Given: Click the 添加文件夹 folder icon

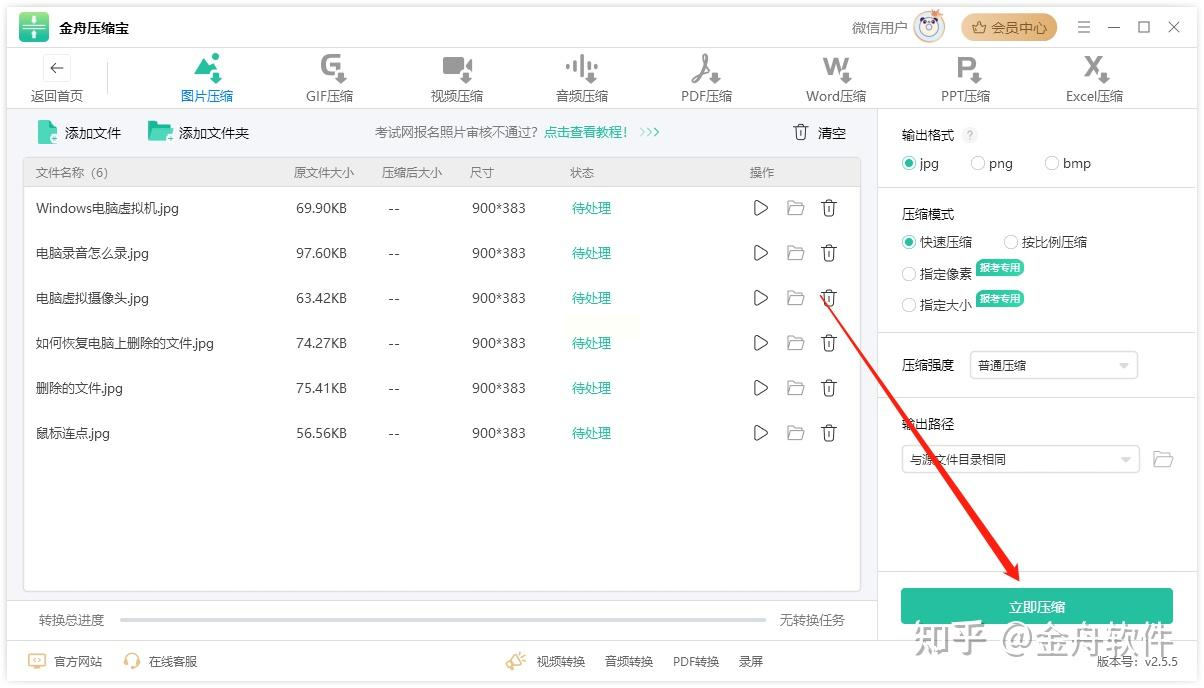Looking at the screenshot, I should (160, 132).
